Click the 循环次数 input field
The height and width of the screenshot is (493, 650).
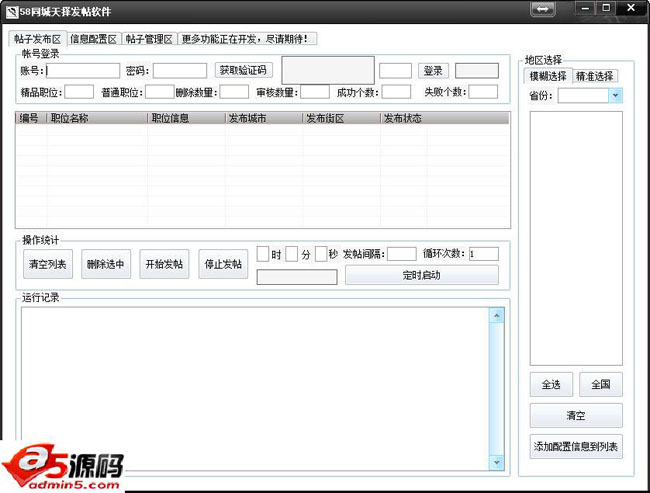[x=484, y=254]
